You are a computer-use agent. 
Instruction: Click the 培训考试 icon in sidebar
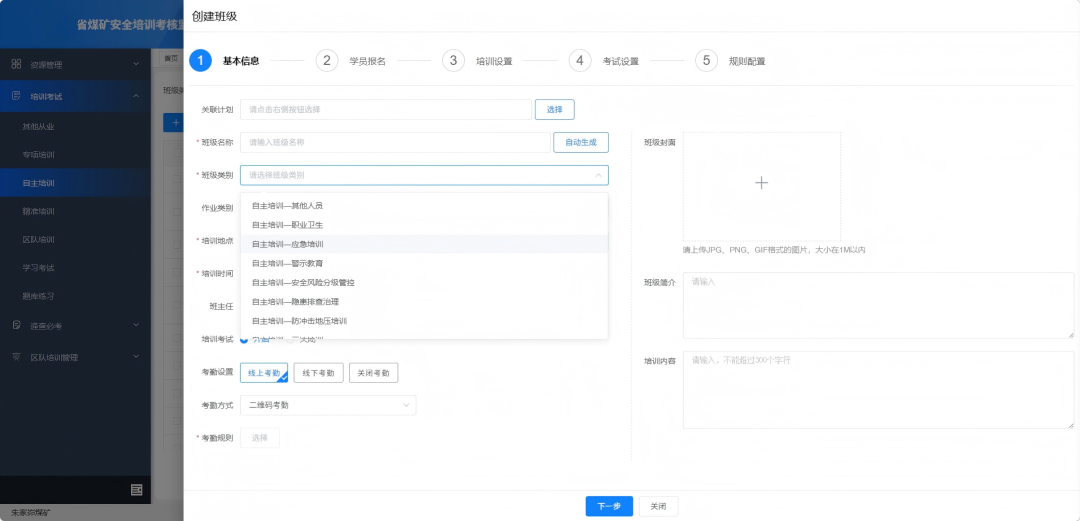16,96
